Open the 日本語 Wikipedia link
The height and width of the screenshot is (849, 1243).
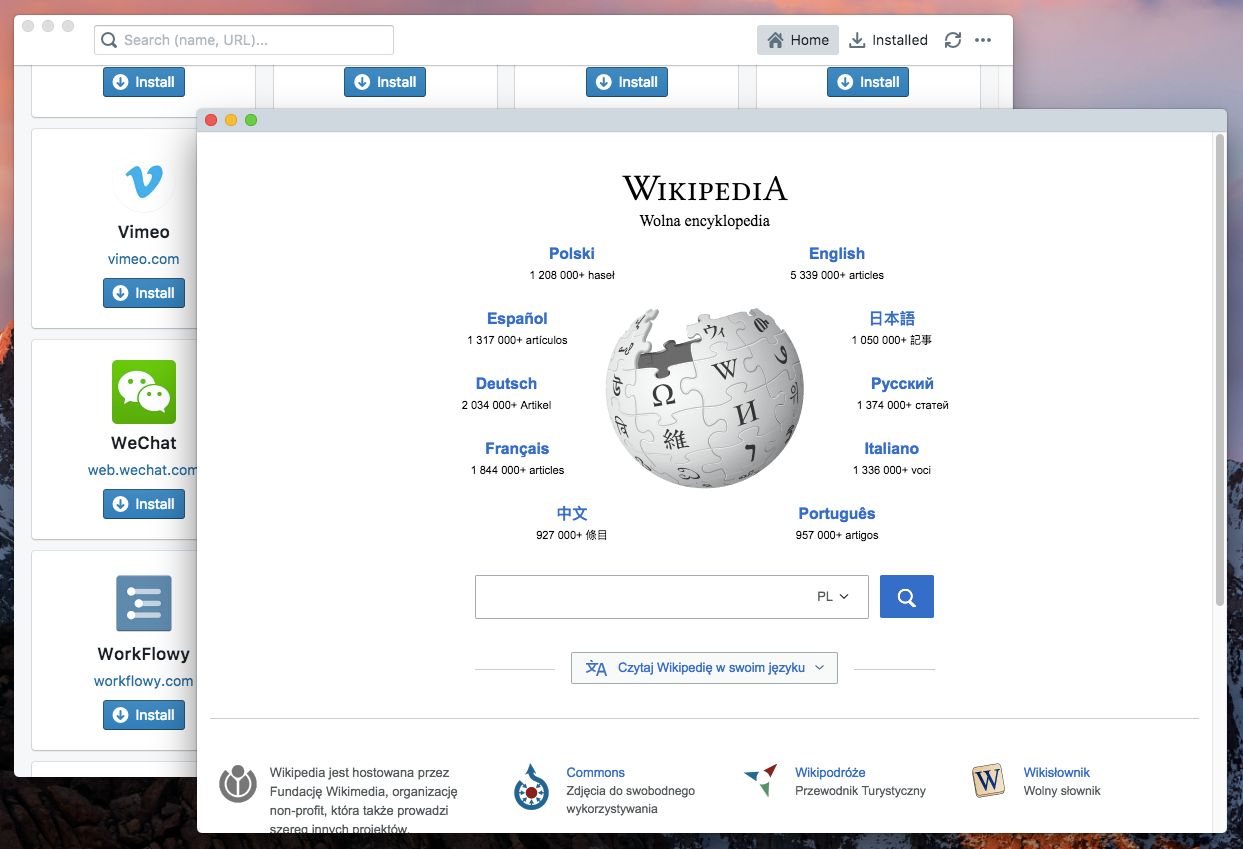[892, 319]
